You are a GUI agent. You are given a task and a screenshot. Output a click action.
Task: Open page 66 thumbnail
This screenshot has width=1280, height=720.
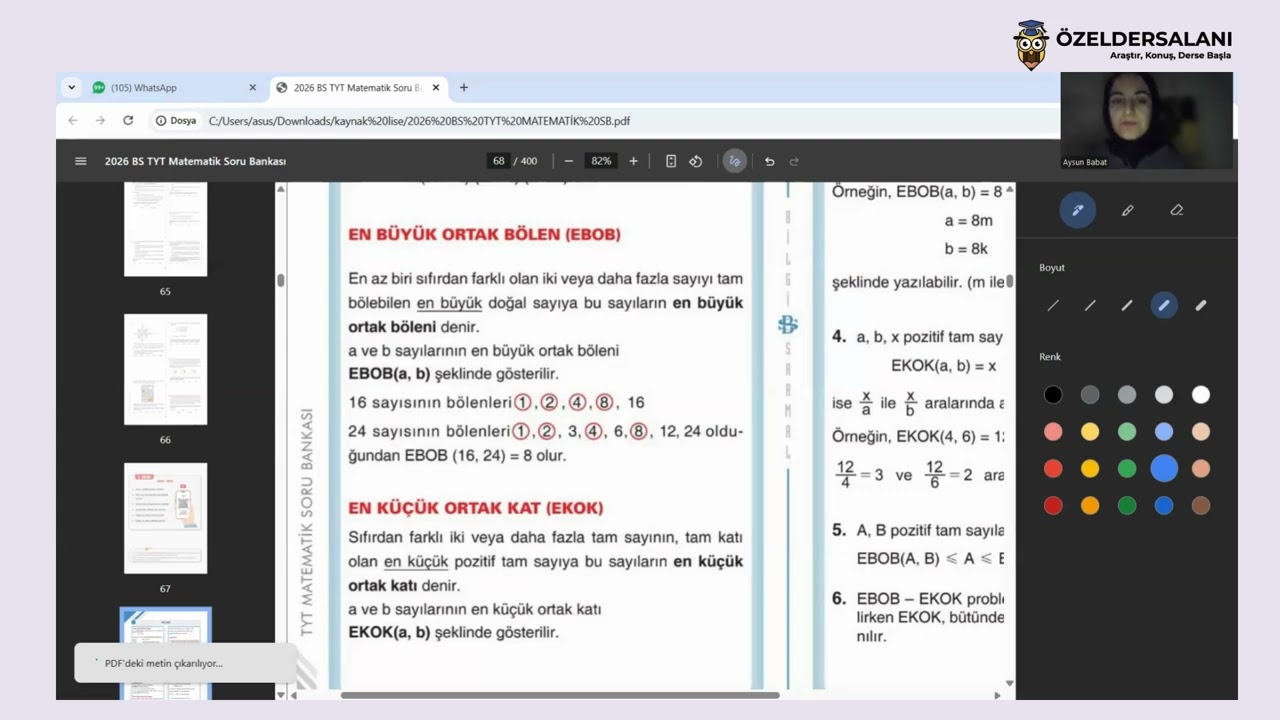tap(165, 369)
